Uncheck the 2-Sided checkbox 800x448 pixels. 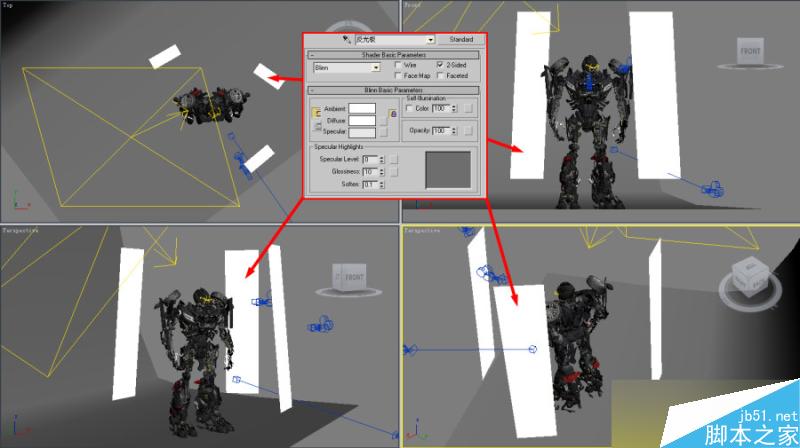(440, 65)
